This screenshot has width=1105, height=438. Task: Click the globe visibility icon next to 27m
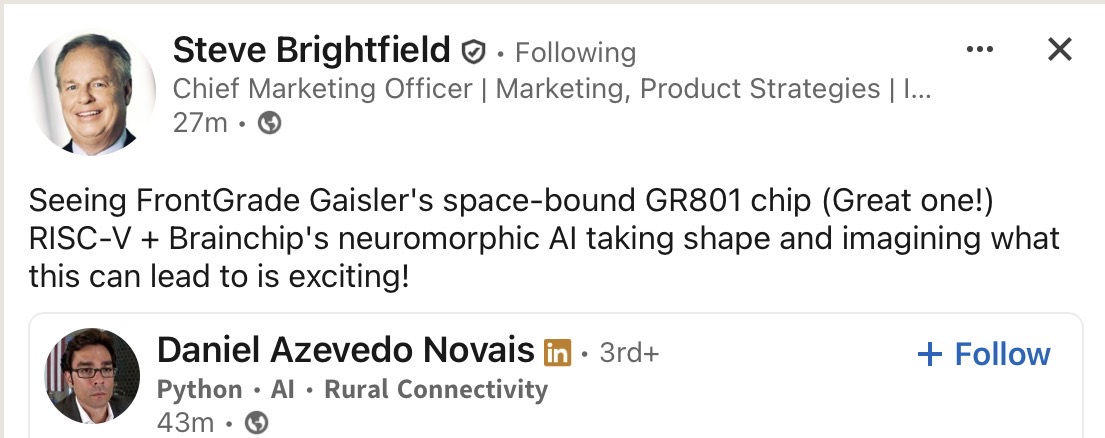point(270,123)
